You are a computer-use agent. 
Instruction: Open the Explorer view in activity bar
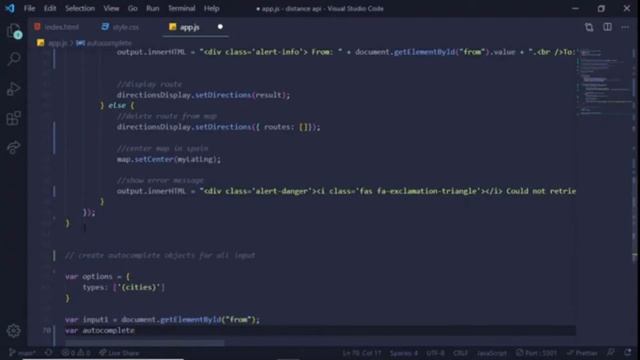pos(14,31)
